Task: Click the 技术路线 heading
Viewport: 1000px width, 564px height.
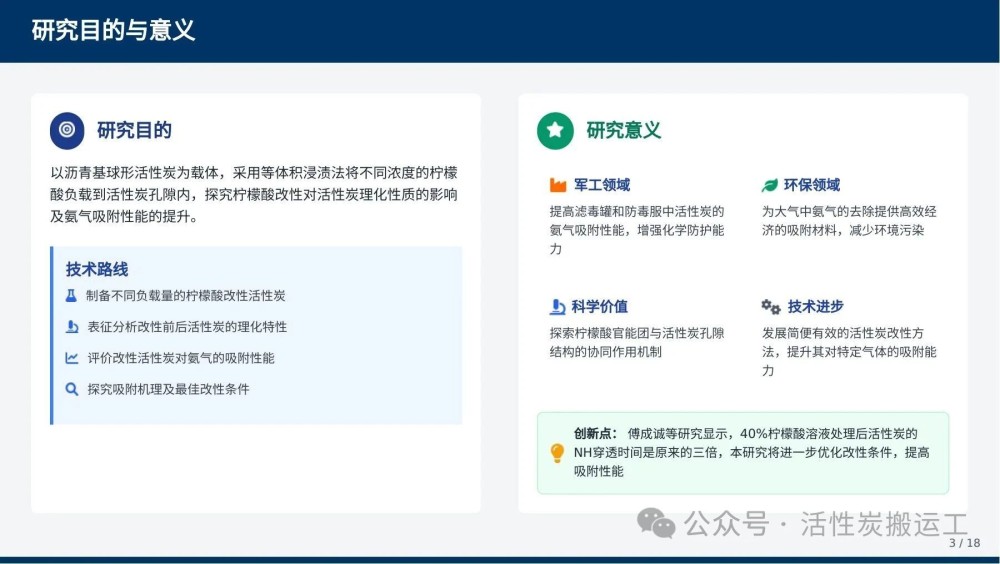Action: pyautogui.click(x=97, y=269)
